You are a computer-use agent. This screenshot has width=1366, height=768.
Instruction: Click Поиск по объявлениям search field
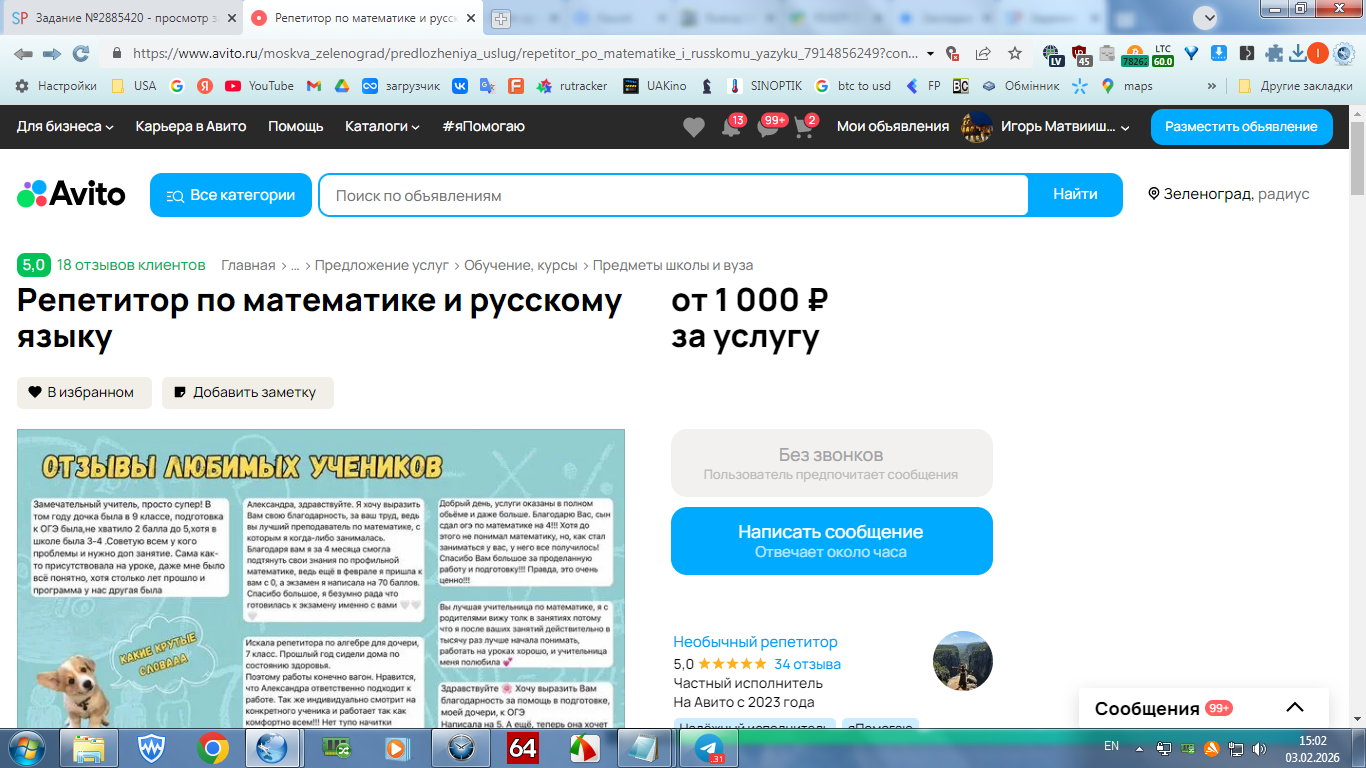click(674, 195)
